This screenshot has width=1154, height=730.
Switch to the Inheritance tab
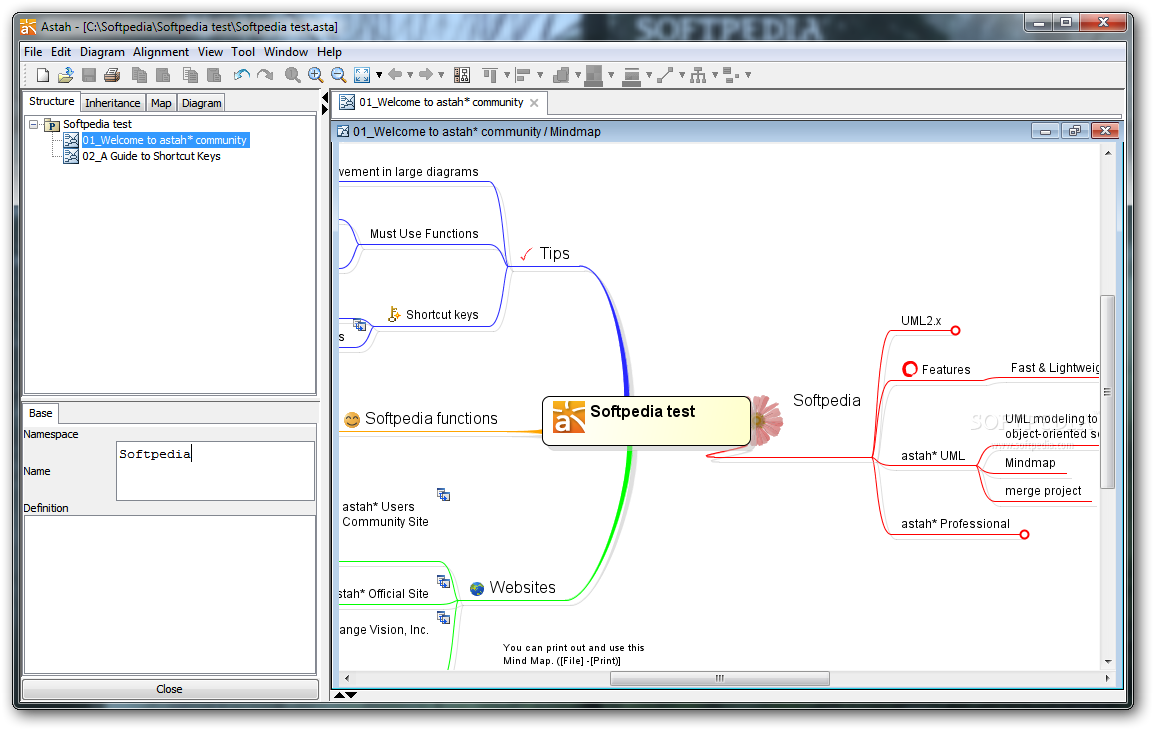point(112,103)
